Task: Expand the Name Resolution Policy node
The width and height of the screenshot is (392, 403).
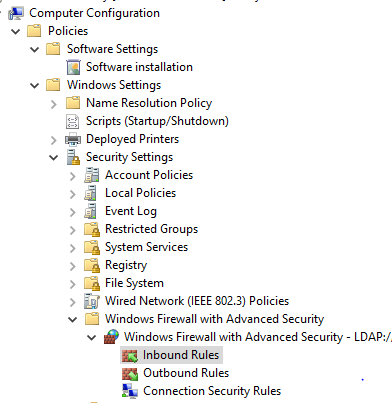Action: click(x=54, y=104)
